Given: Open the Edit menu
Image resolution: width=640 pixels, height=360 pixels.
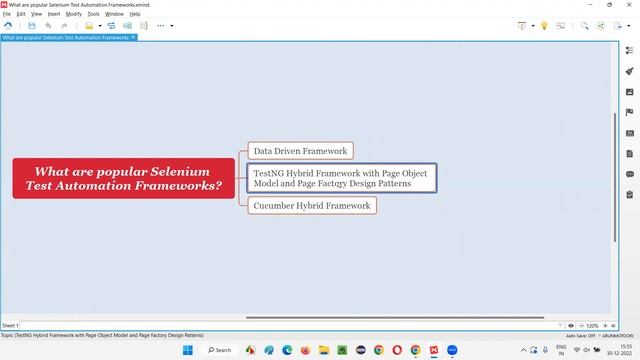Looking at the screenshot, I should (x=21, y=14).
